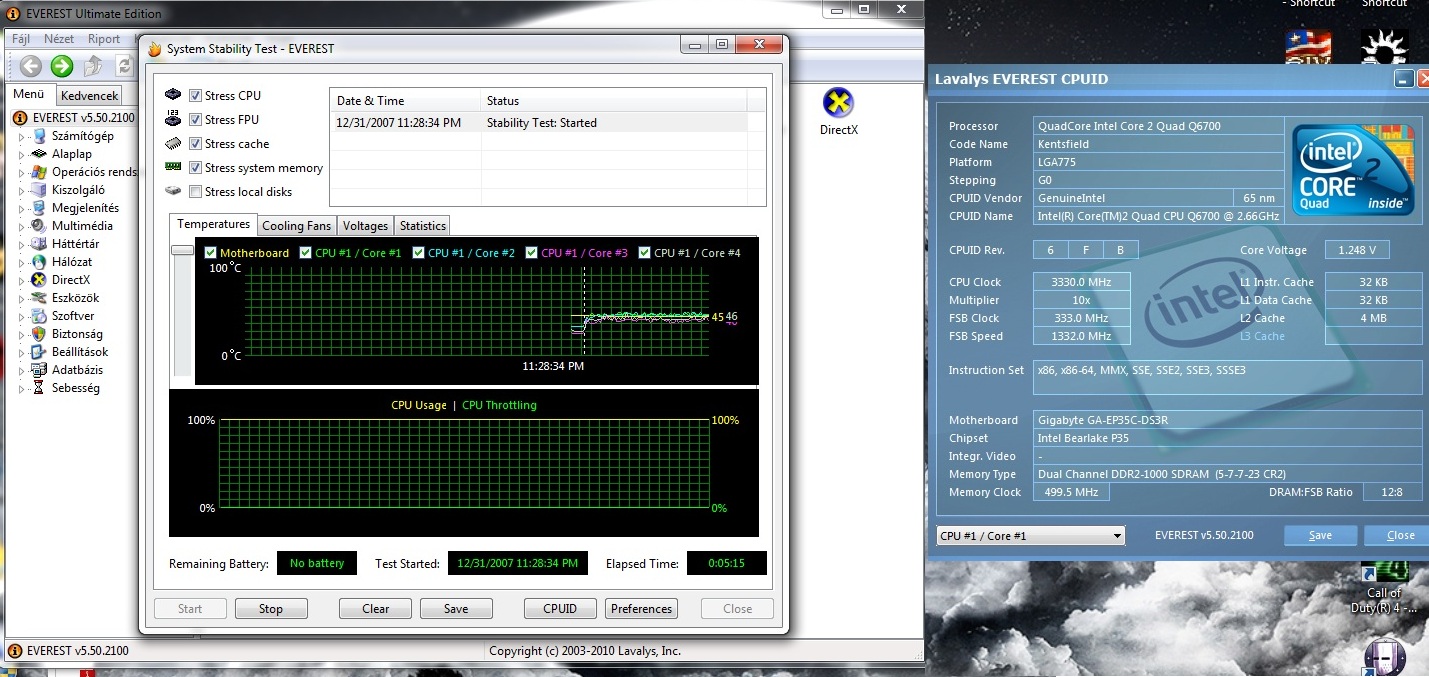Expand the Számítógép tree node arrow

(22, 137)
